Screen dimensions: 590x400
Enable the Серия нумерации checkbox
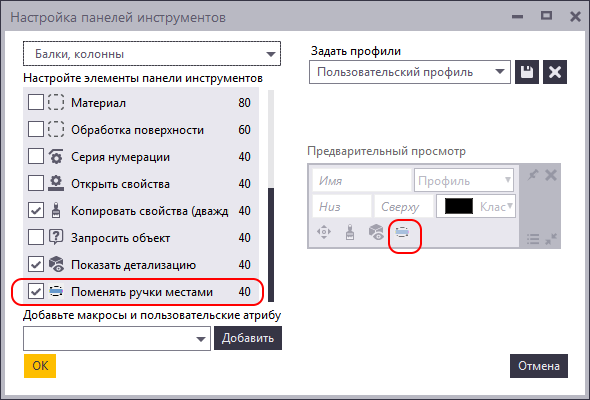(x=36, y=157)
